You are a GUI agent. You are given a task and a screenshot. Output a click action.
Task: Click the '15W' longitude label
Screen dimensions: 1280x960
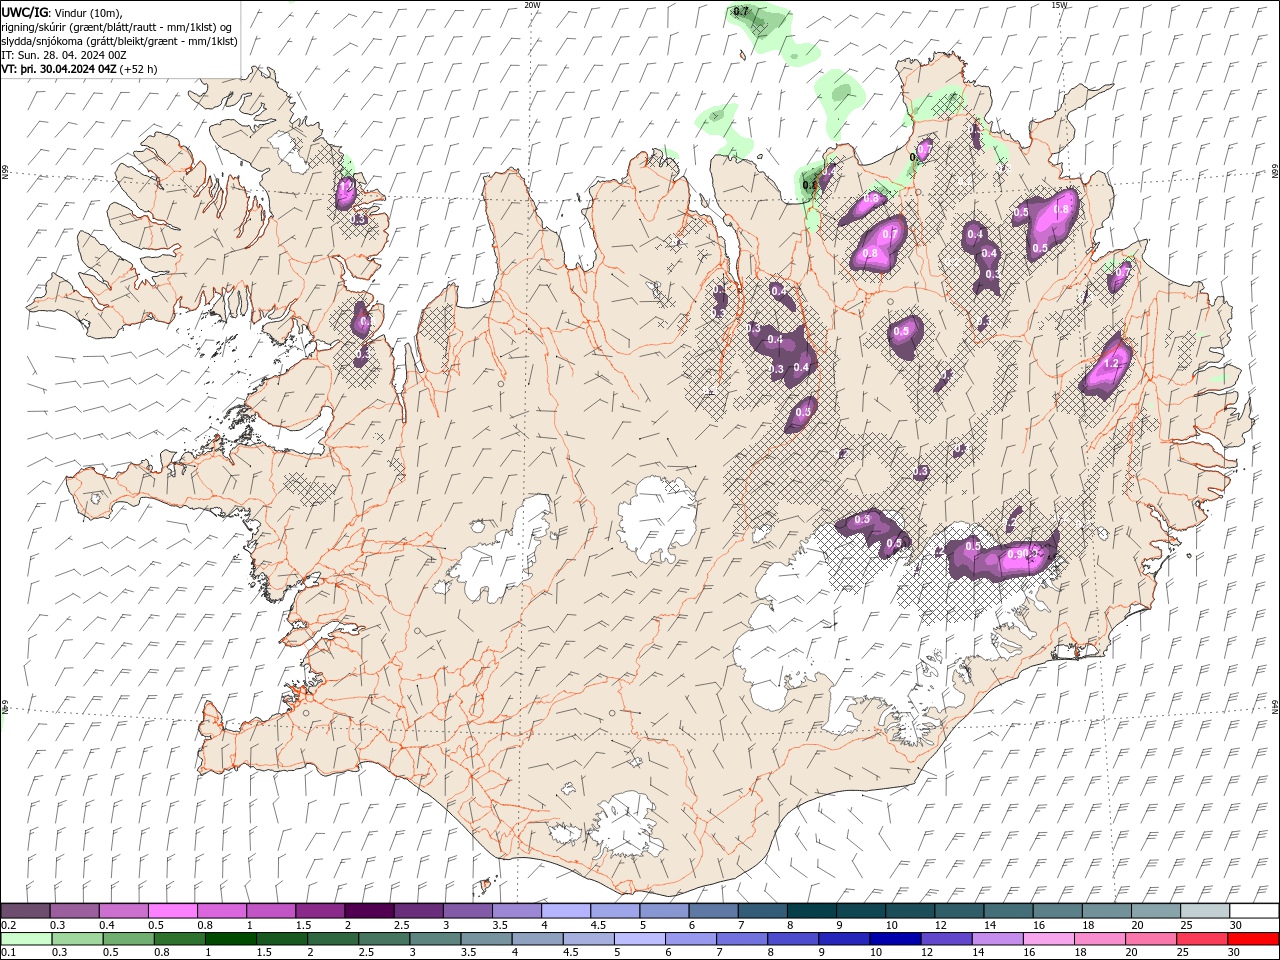tap(1059, 5)
